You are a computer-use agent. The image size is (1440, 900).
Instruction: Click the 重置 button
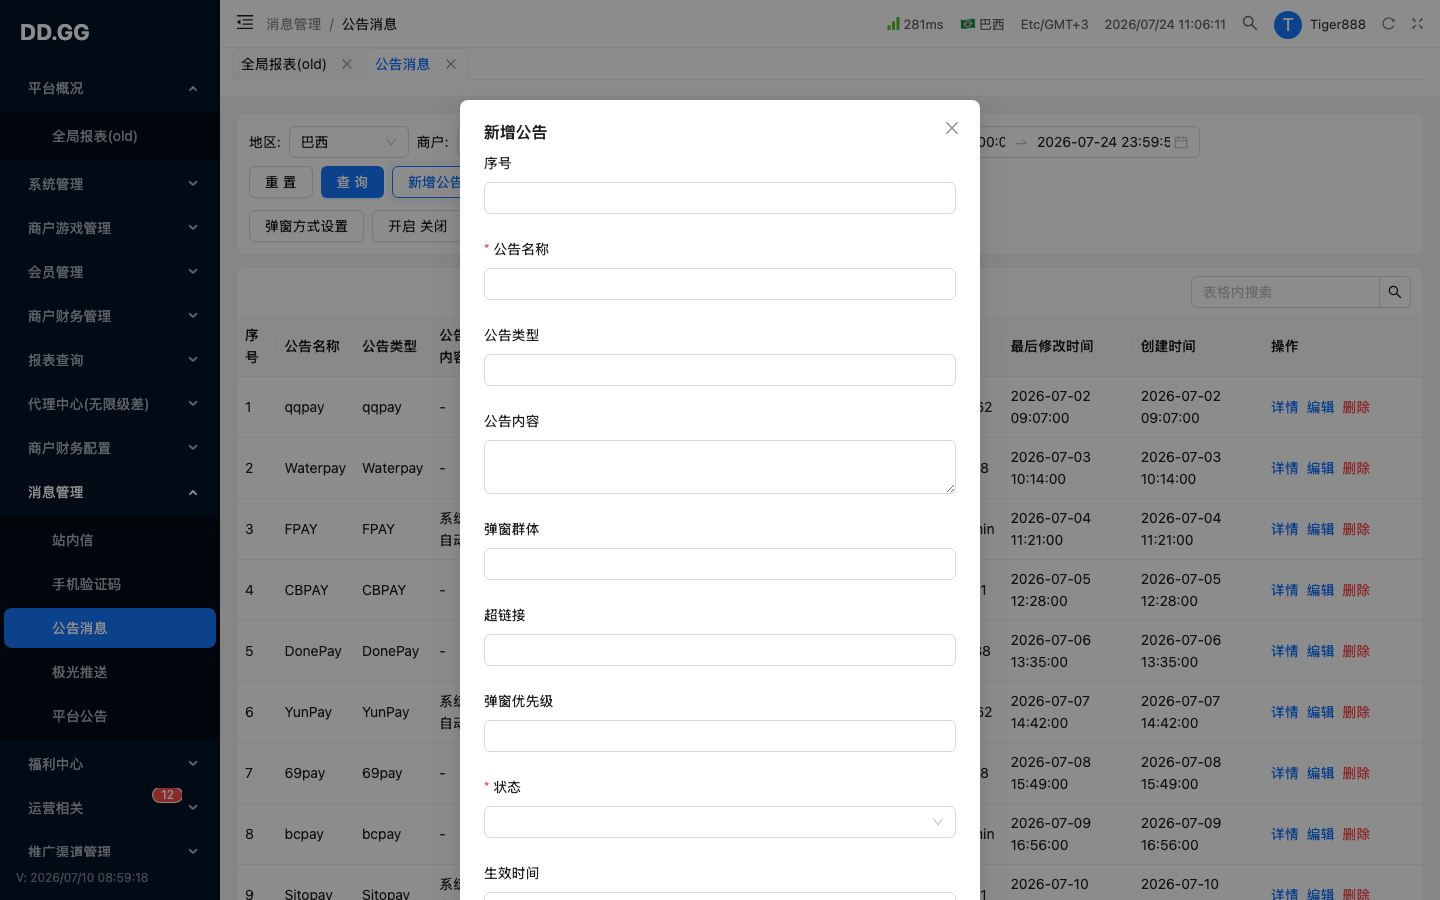click(x=281, y=182)
